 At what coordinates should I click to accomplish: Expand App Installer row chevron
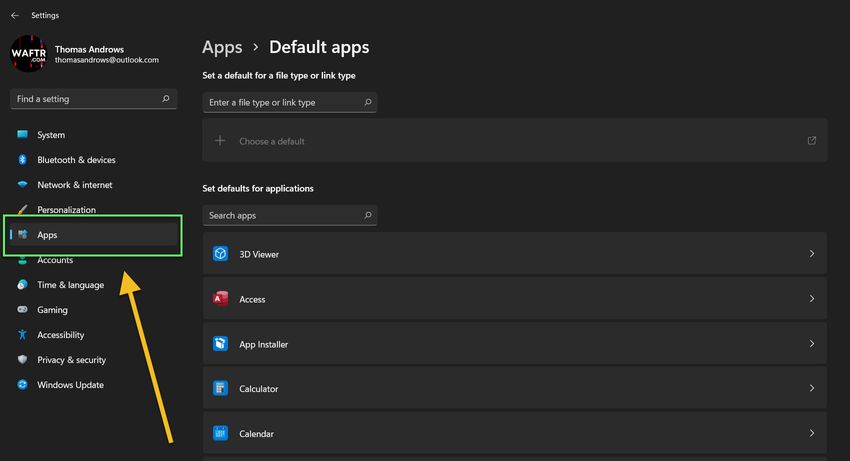(x=812, y=344)
